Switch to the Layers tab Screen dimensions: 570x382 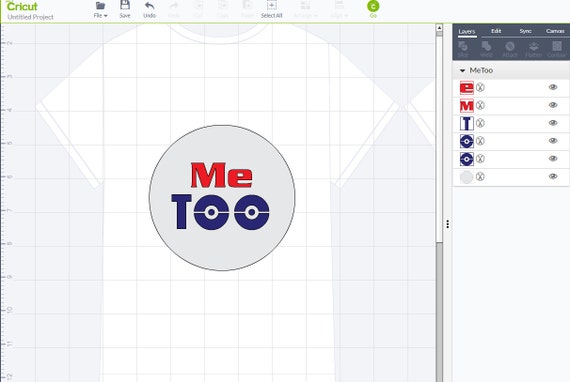pyautogui.click(x=467, y=32)
